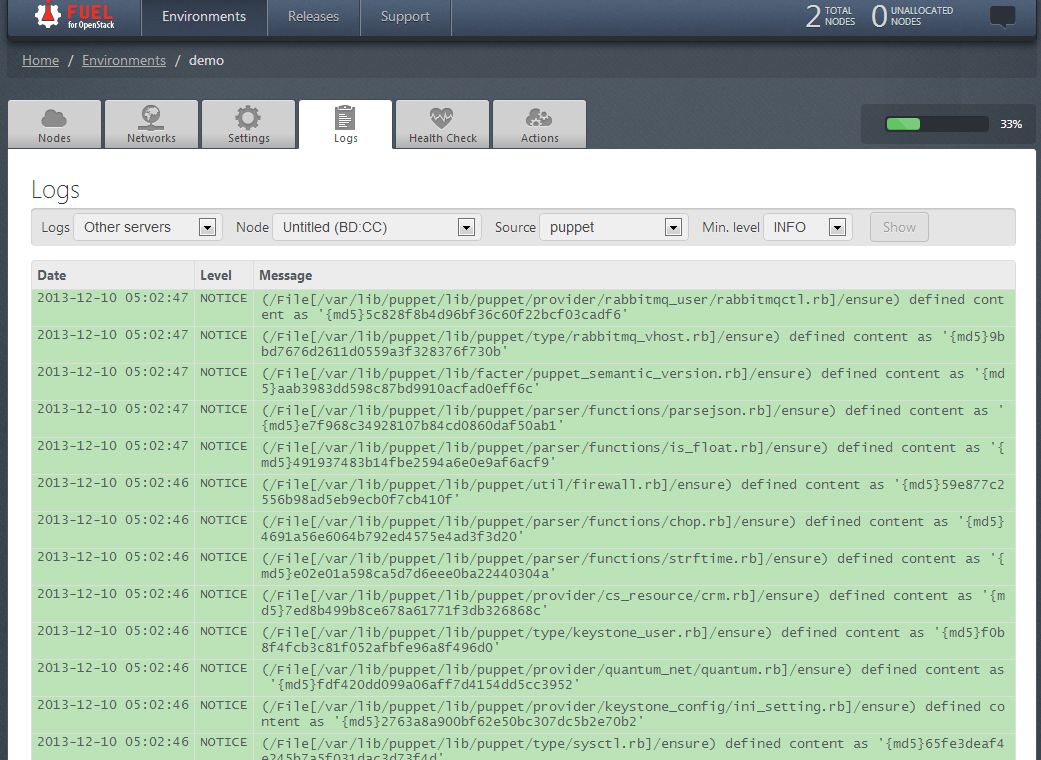Screen dimensions: 1041x760
Task: Select the sysctl.rb log message
Action: pyautogui.click(x=633, y=748)
